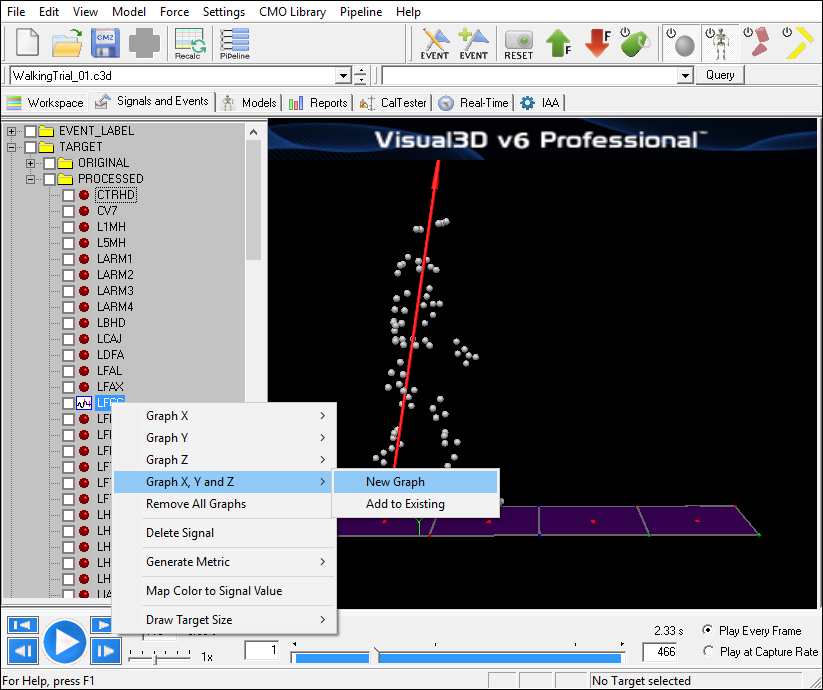Switch to the Models tab
Image resolution: width=823 pixels, height=690 pixels.
250,103
